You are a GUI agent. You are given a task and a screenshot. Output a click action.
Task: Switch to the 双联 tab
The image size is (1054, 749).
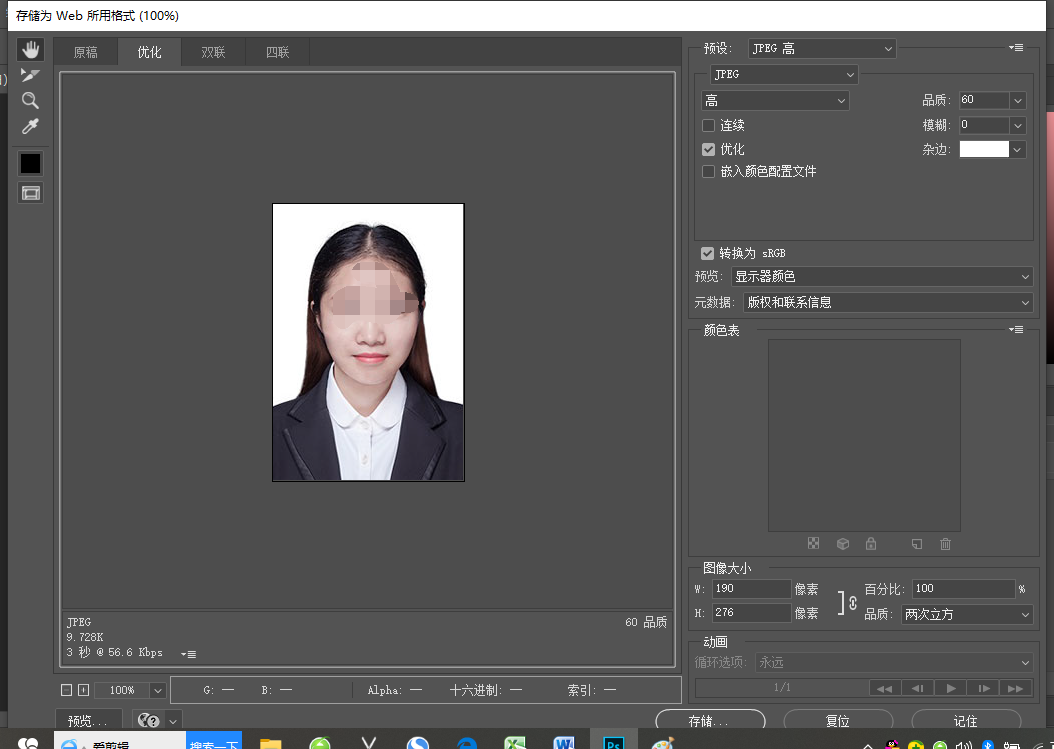(213, 52)
